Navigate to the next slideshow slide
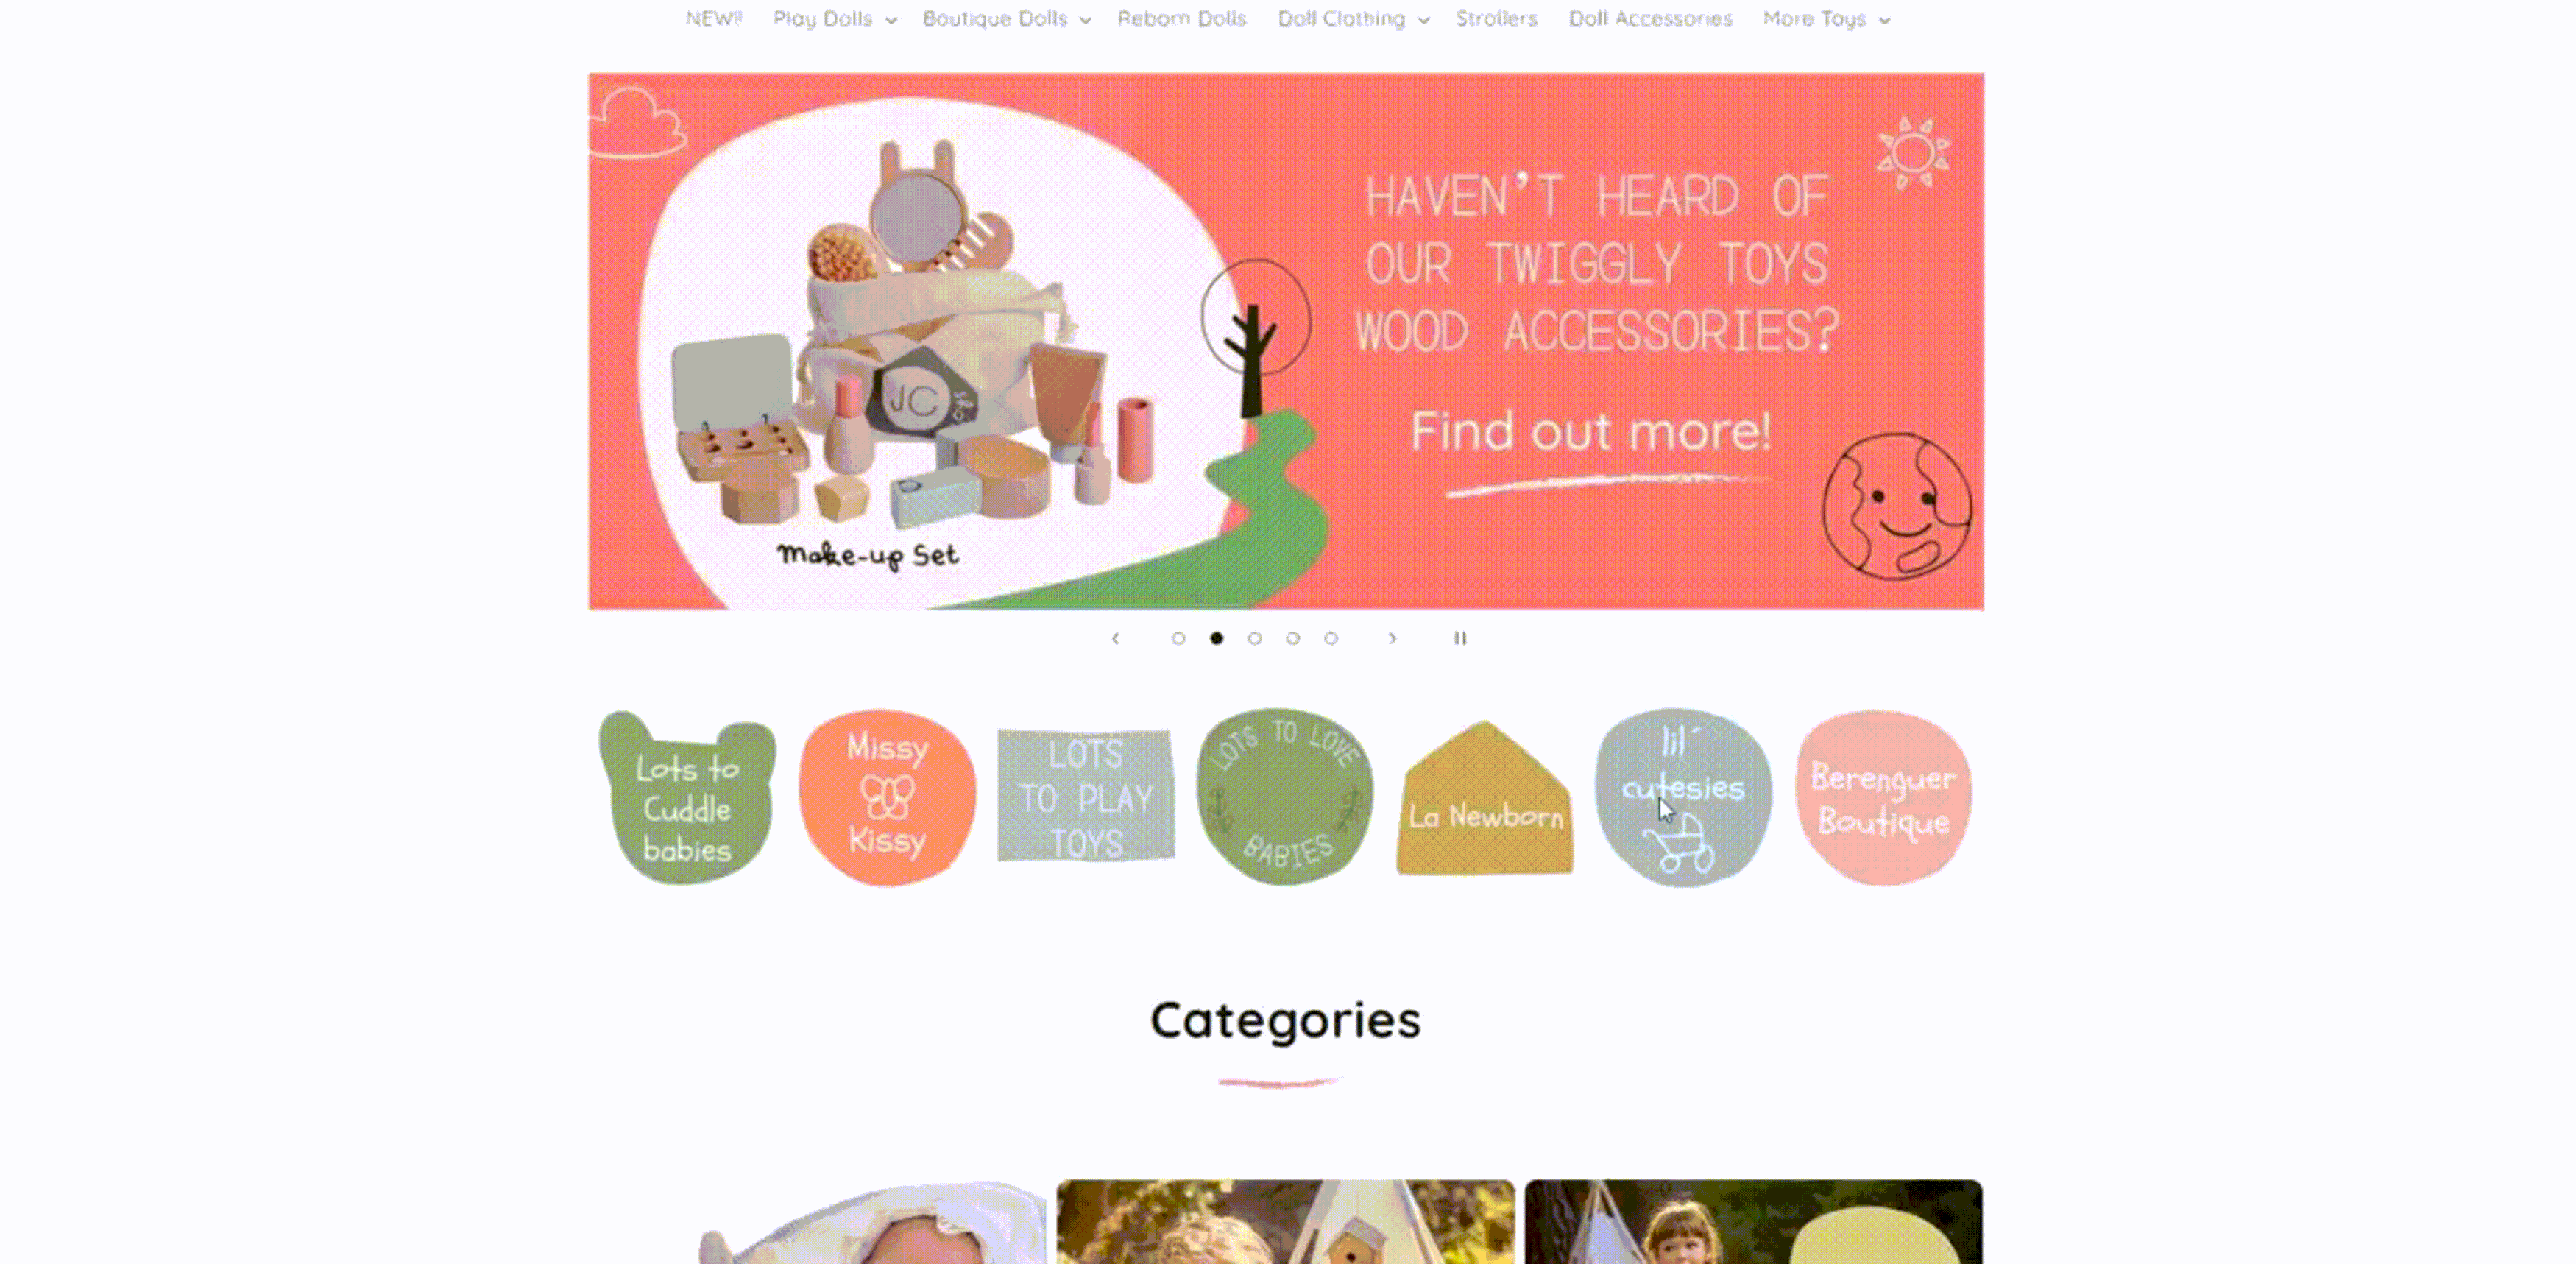Image resolution: width=2576 pixels, height=1264 pixels. point(1392,638)
